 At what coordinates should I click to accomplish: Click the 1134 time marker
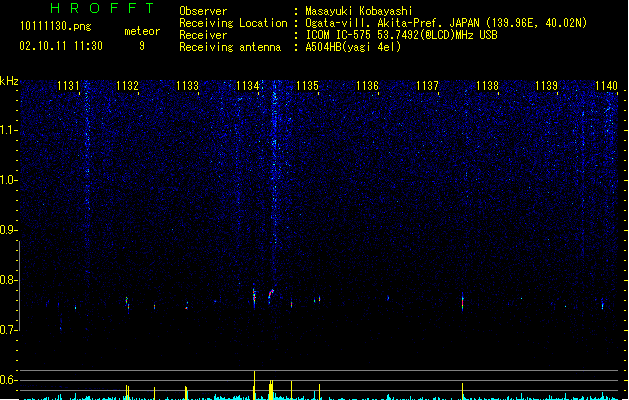pos(248,86)
